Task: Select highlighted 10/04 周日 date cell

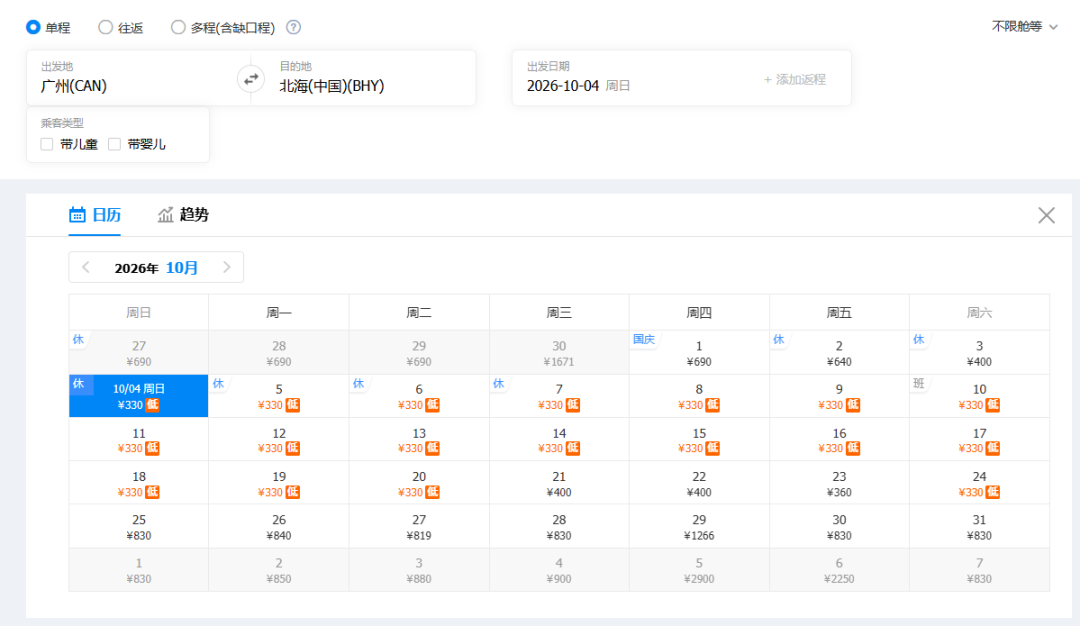Action: (138, 396)
